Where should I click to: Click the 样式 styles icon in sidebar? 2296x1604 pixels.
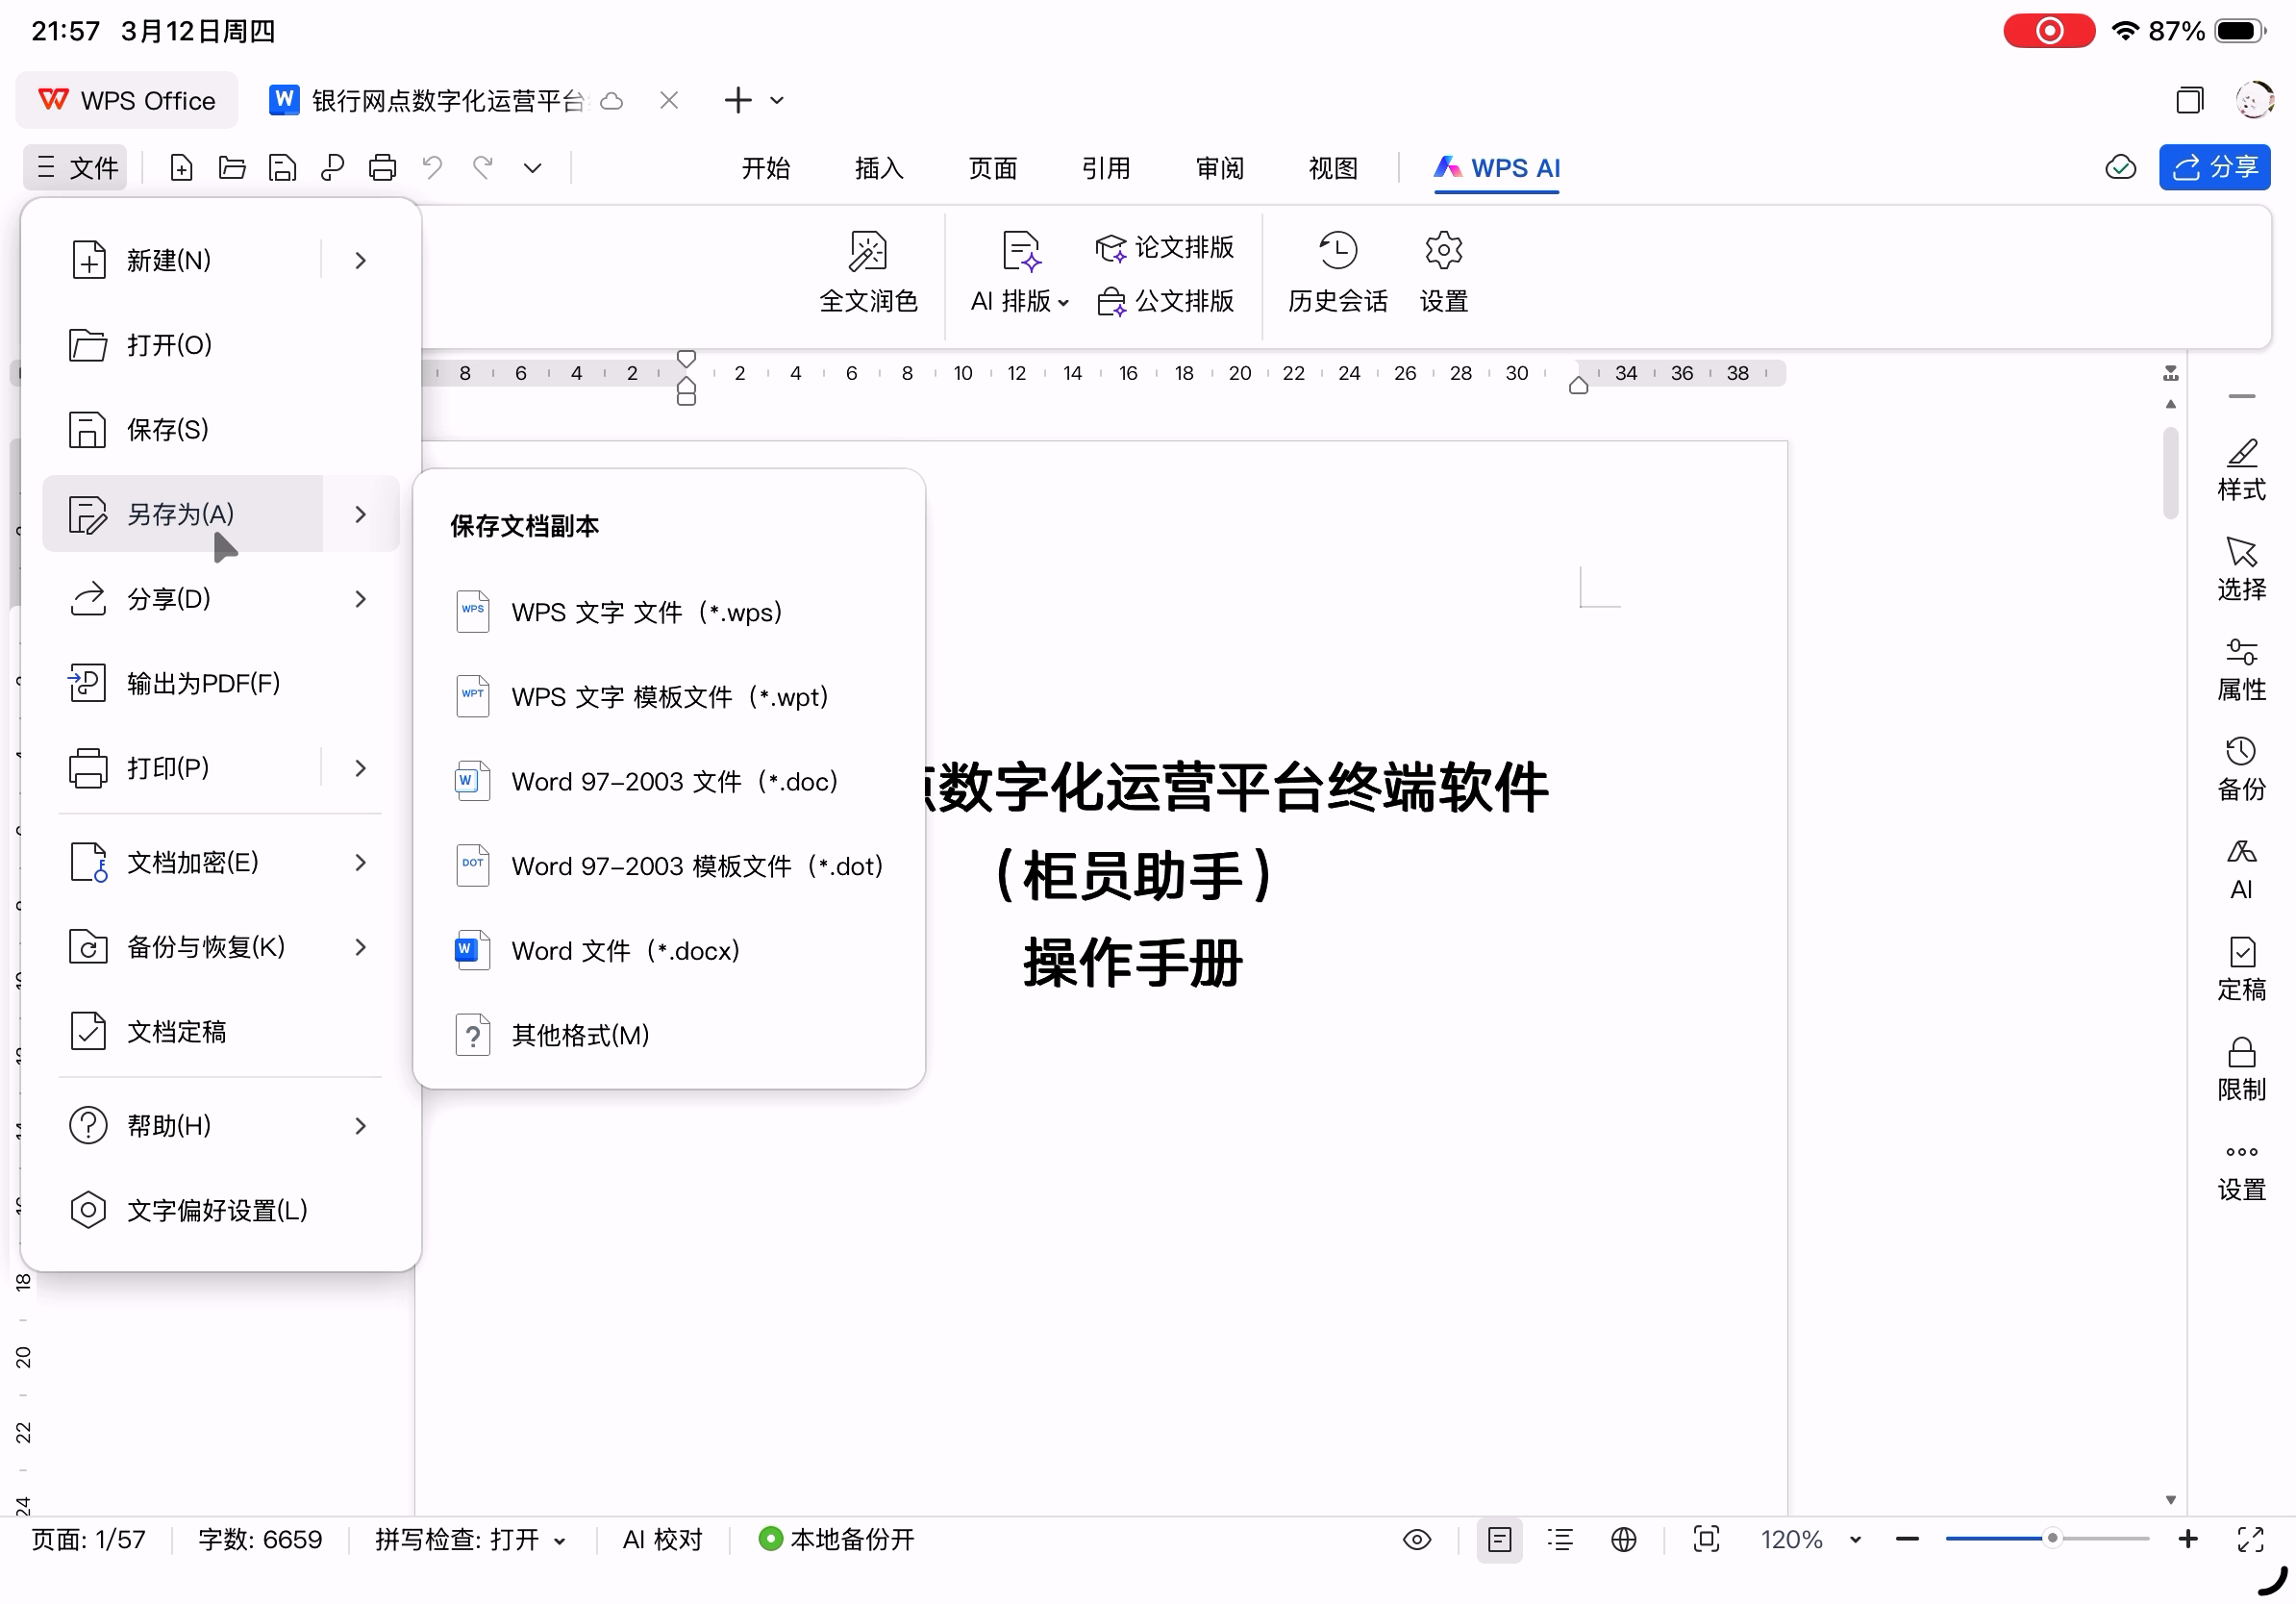click(2240, 469)
